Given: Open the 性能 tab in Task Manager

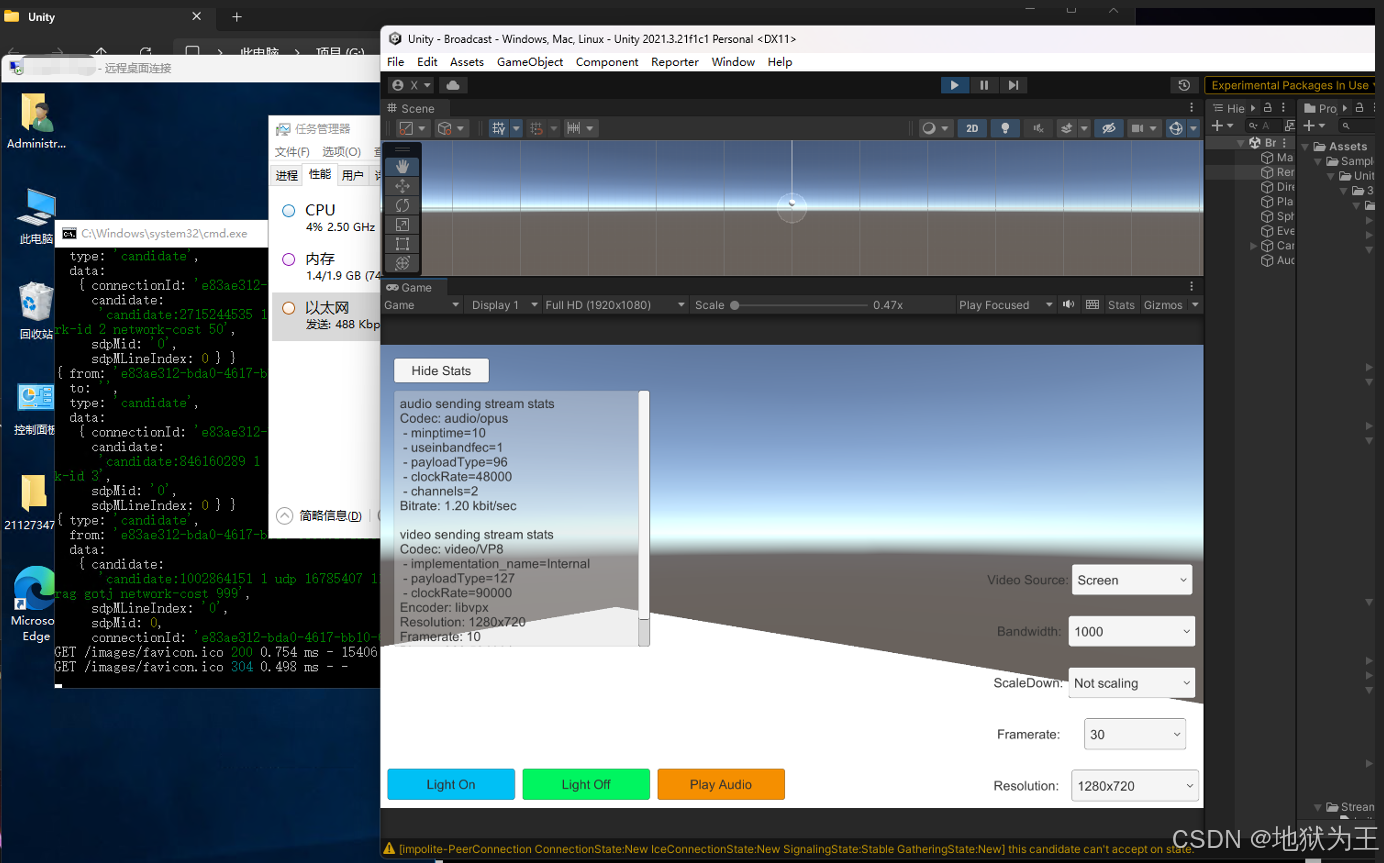Looking at the screenshot, I should coord(320,175).
